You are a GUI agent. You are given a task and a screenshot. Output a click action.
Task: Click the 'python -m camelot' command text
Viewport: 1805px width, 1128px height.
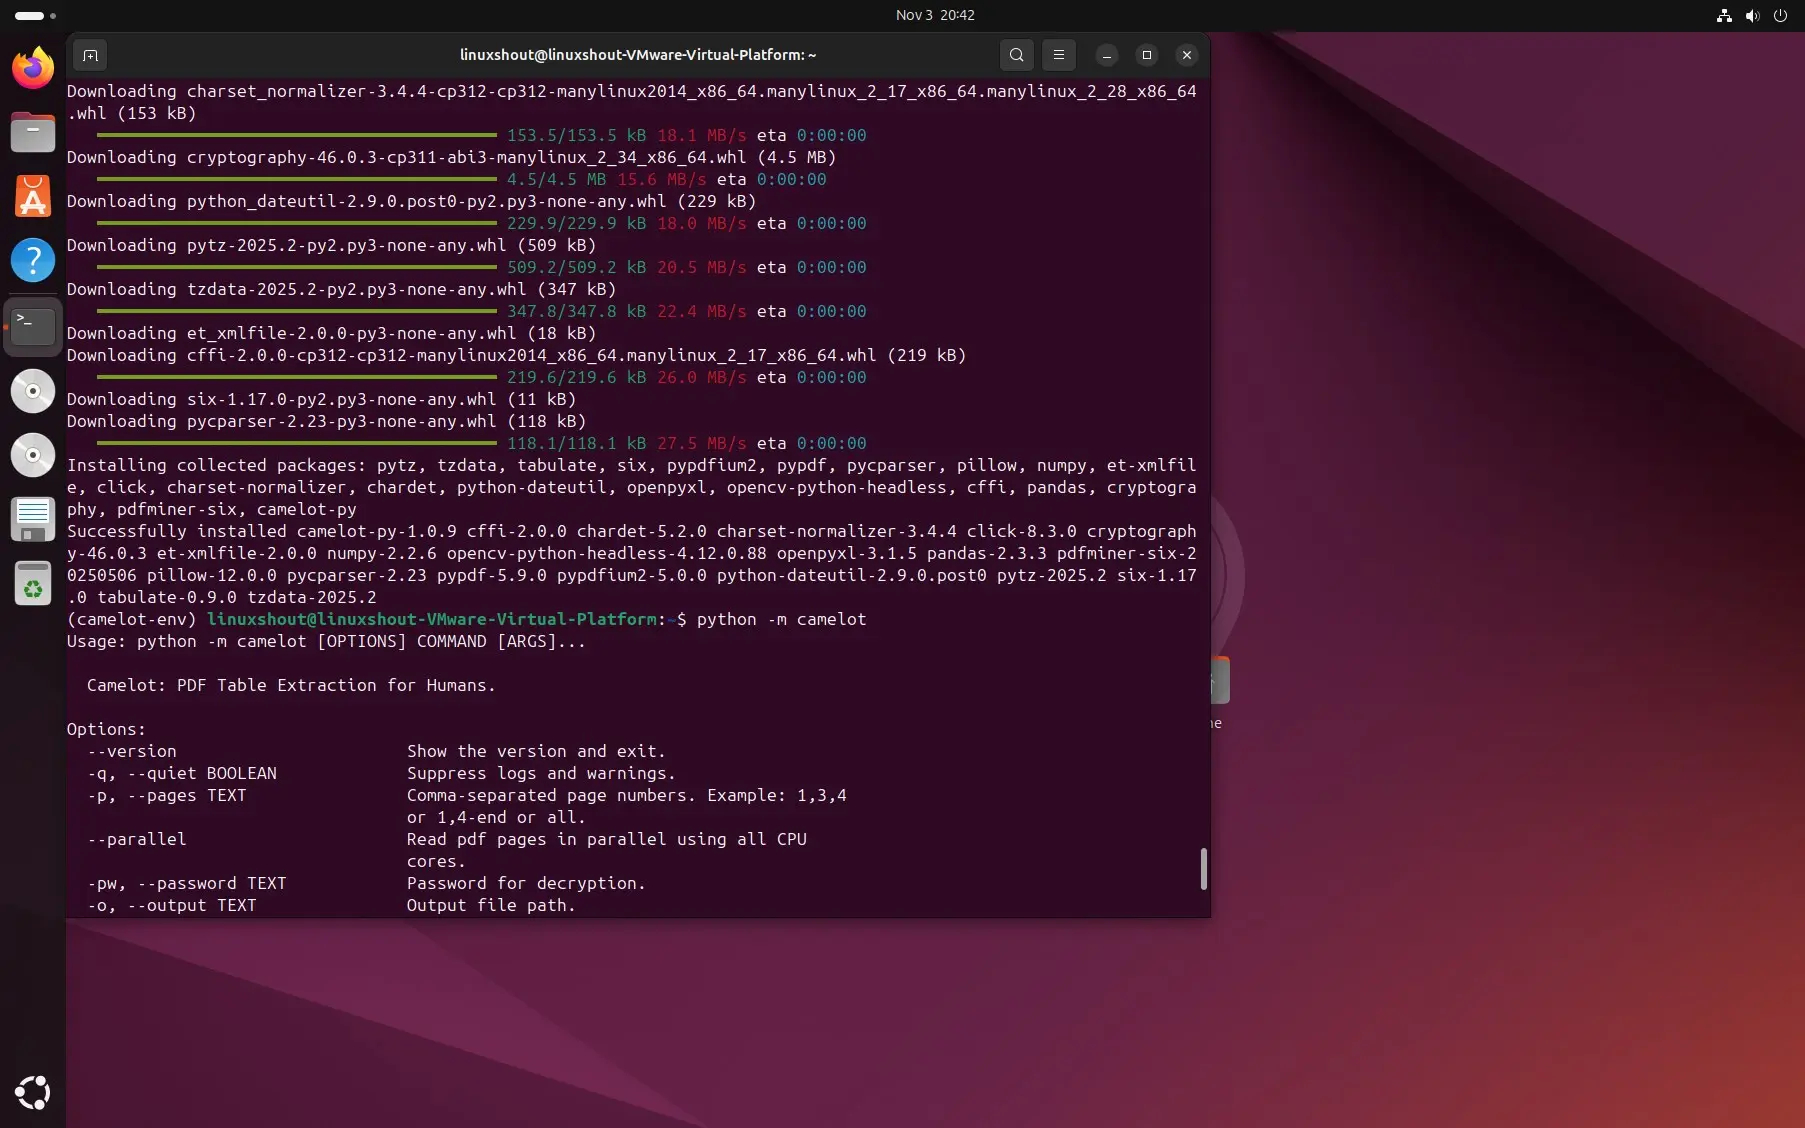point(781,619)
